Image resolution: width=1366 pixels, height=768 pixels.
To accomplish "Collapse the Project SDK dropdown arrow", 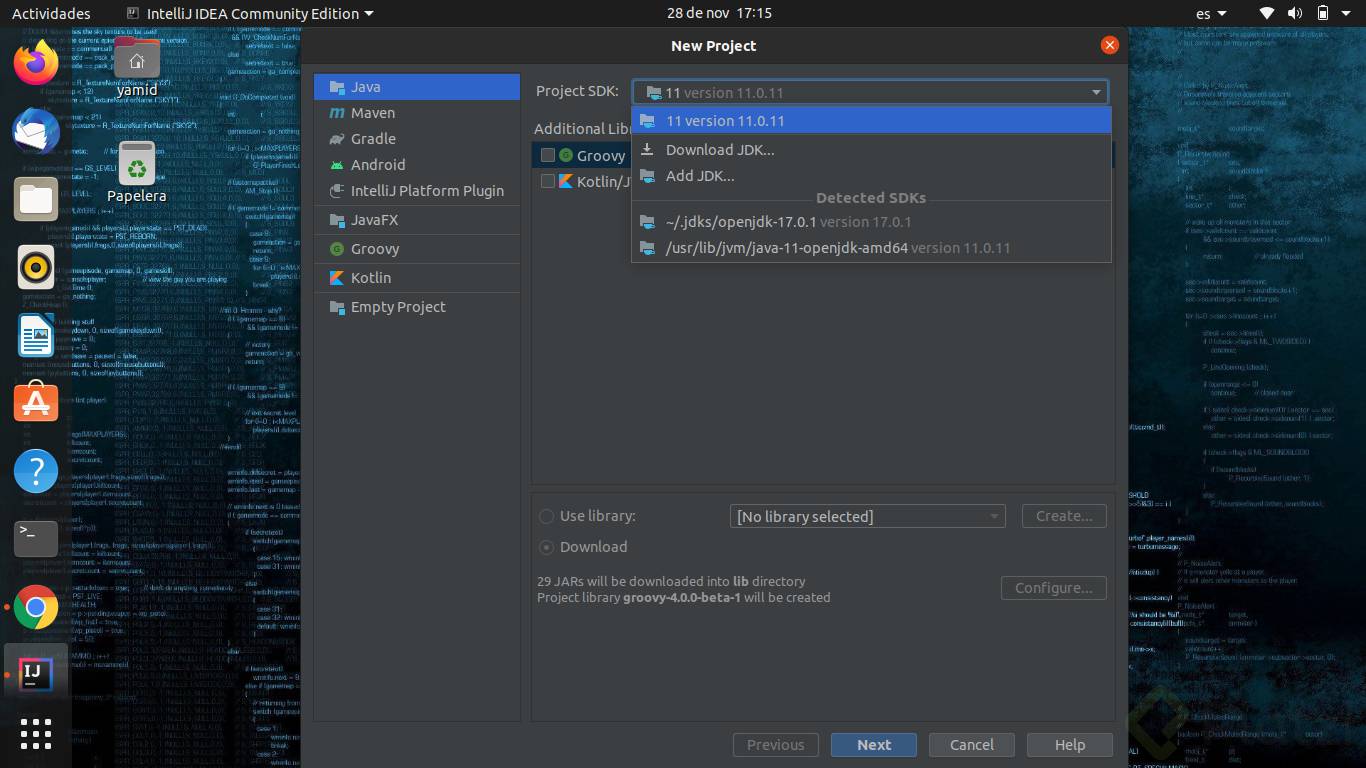I will coord(1096,93).
